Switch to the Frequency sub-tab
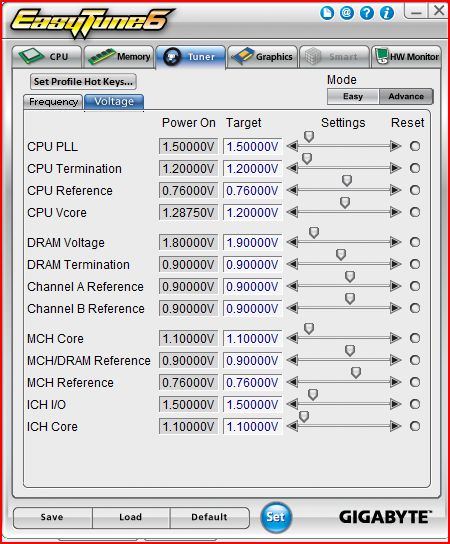The image size is (450, 544). pyautogui.click(x=53, y=102)
